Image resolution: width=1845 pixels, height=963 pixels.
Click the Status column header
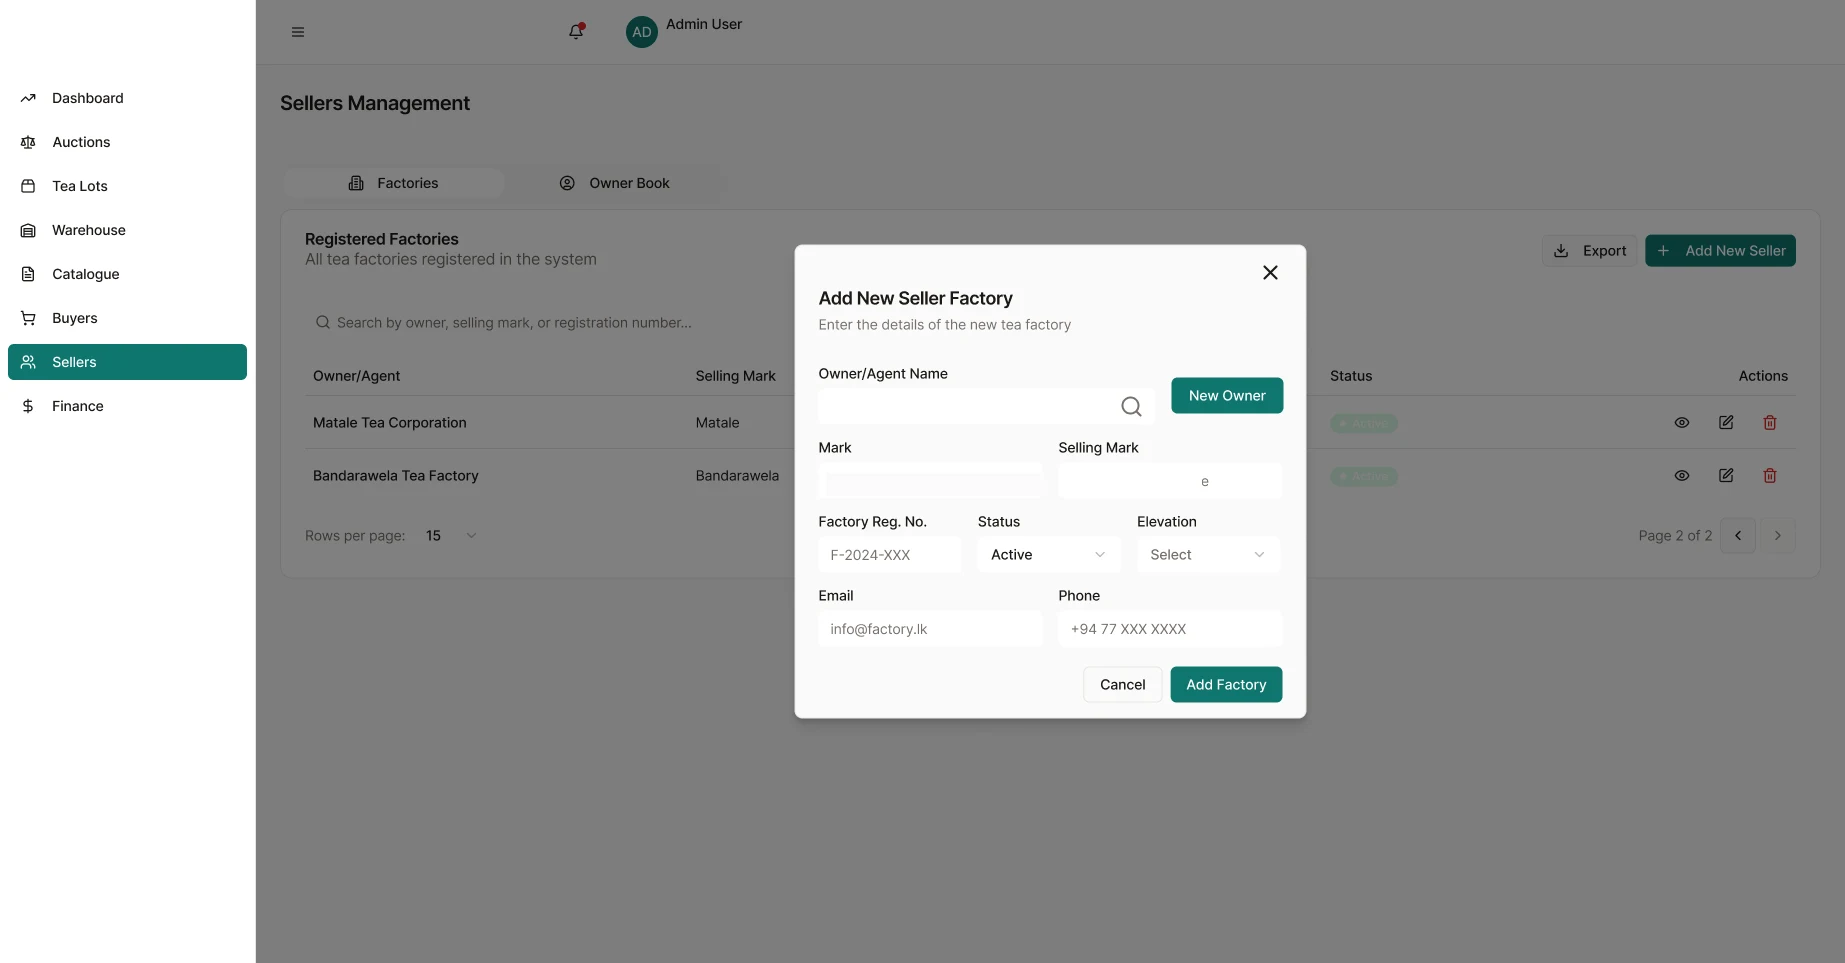[x=1351, y=376]
